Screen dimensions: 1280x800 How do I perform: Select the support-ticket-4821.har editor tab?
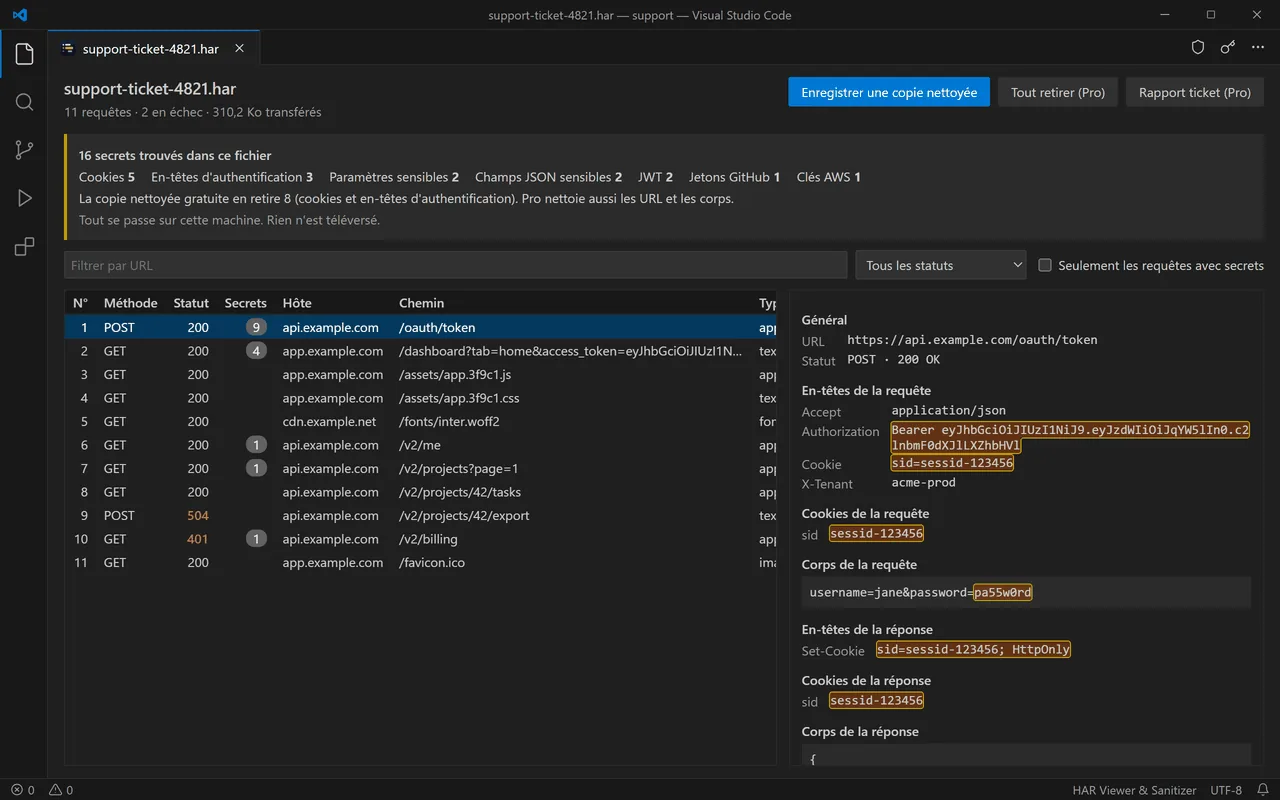(153, 48)
